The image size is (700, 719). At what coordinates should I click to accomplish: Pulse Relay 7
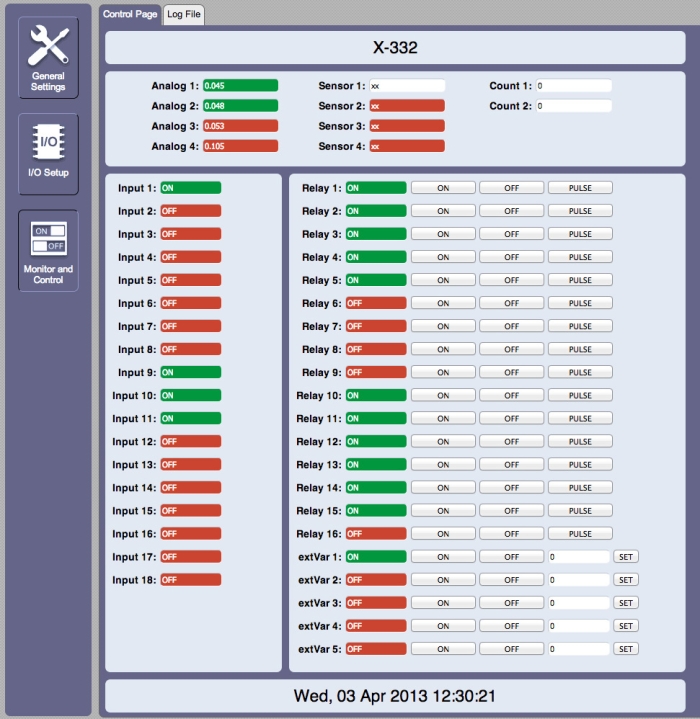[x=580, y=326]
